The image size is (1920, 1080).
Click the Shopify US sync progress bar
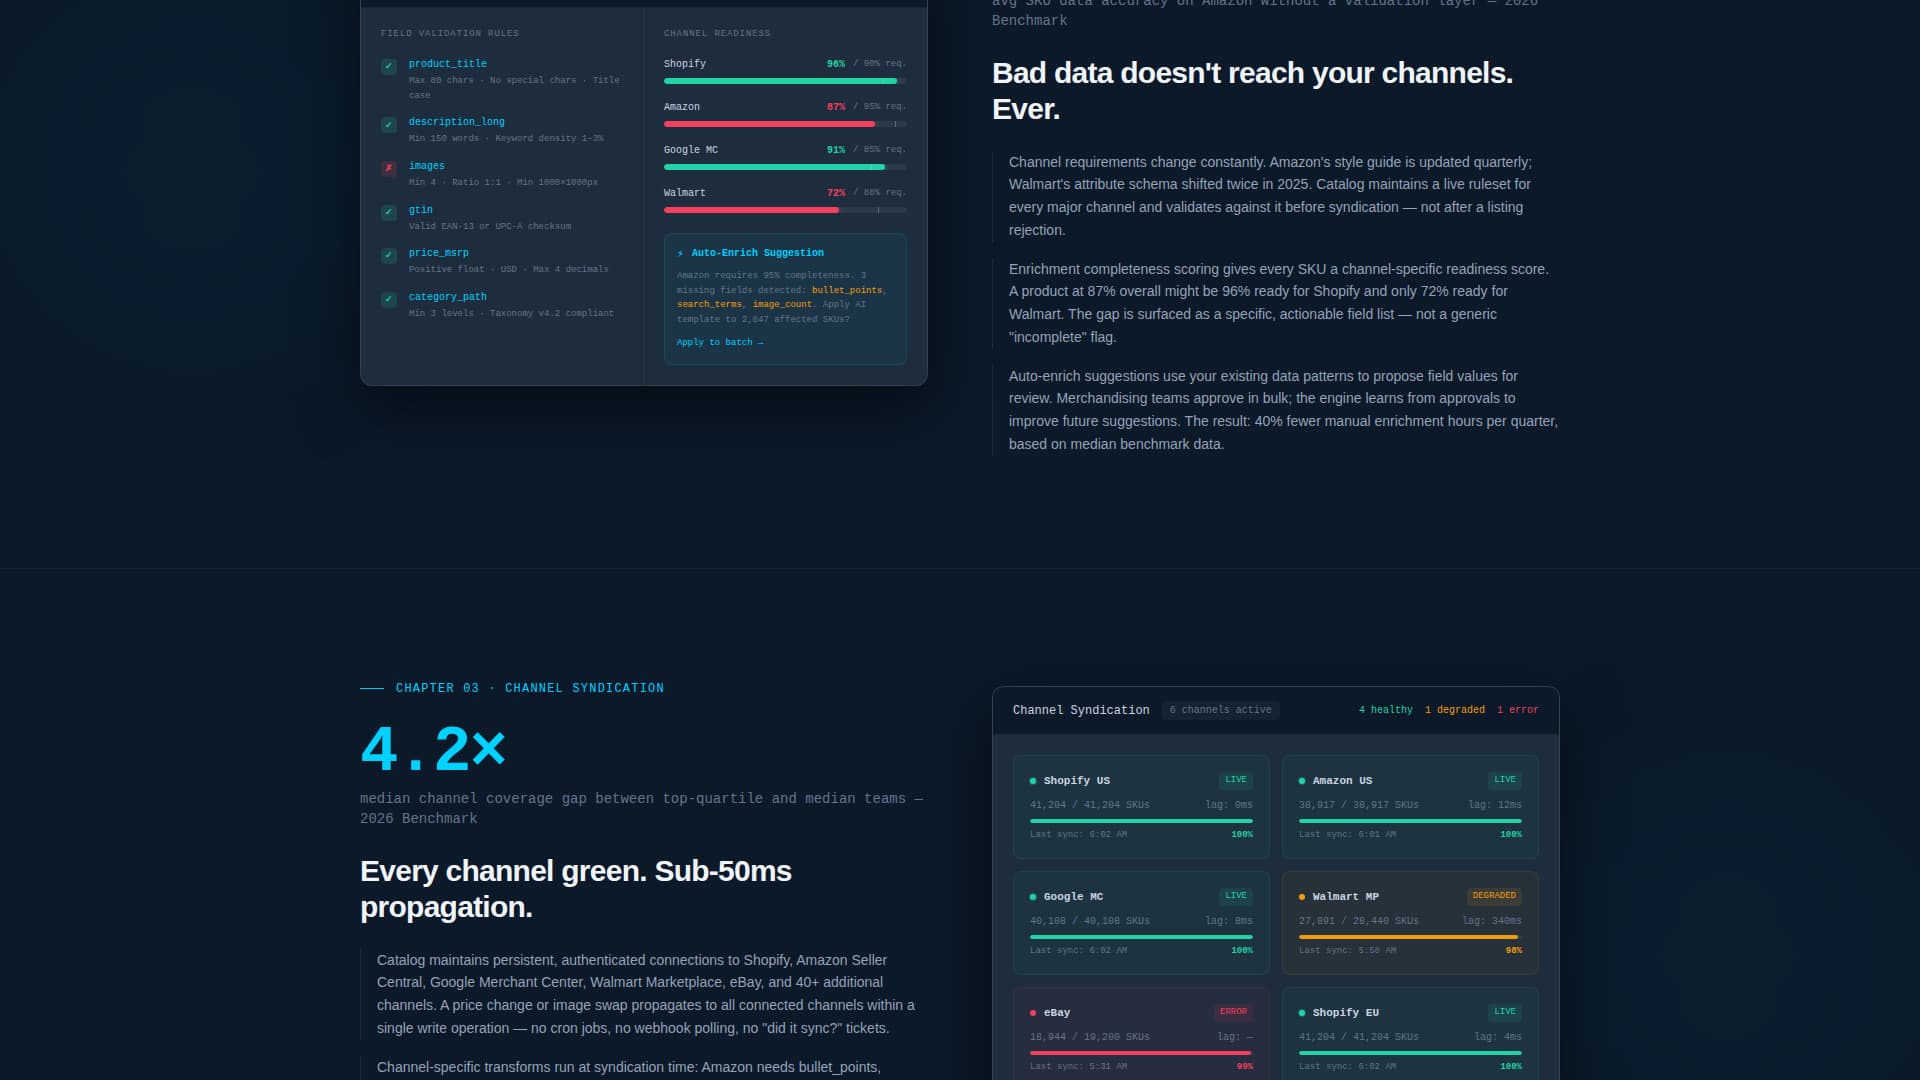[1141, 821]
